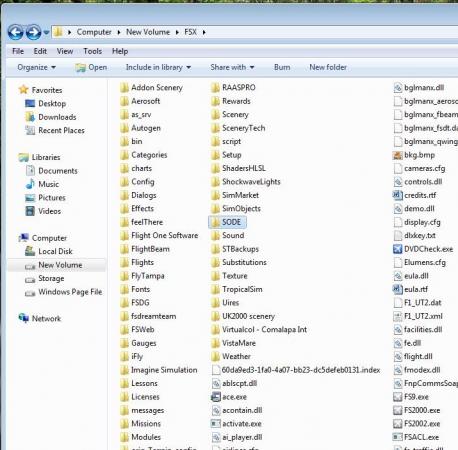Select the credits.rtf document icon
The width and height of the screenshot is (458, 450).
point(398,195)
